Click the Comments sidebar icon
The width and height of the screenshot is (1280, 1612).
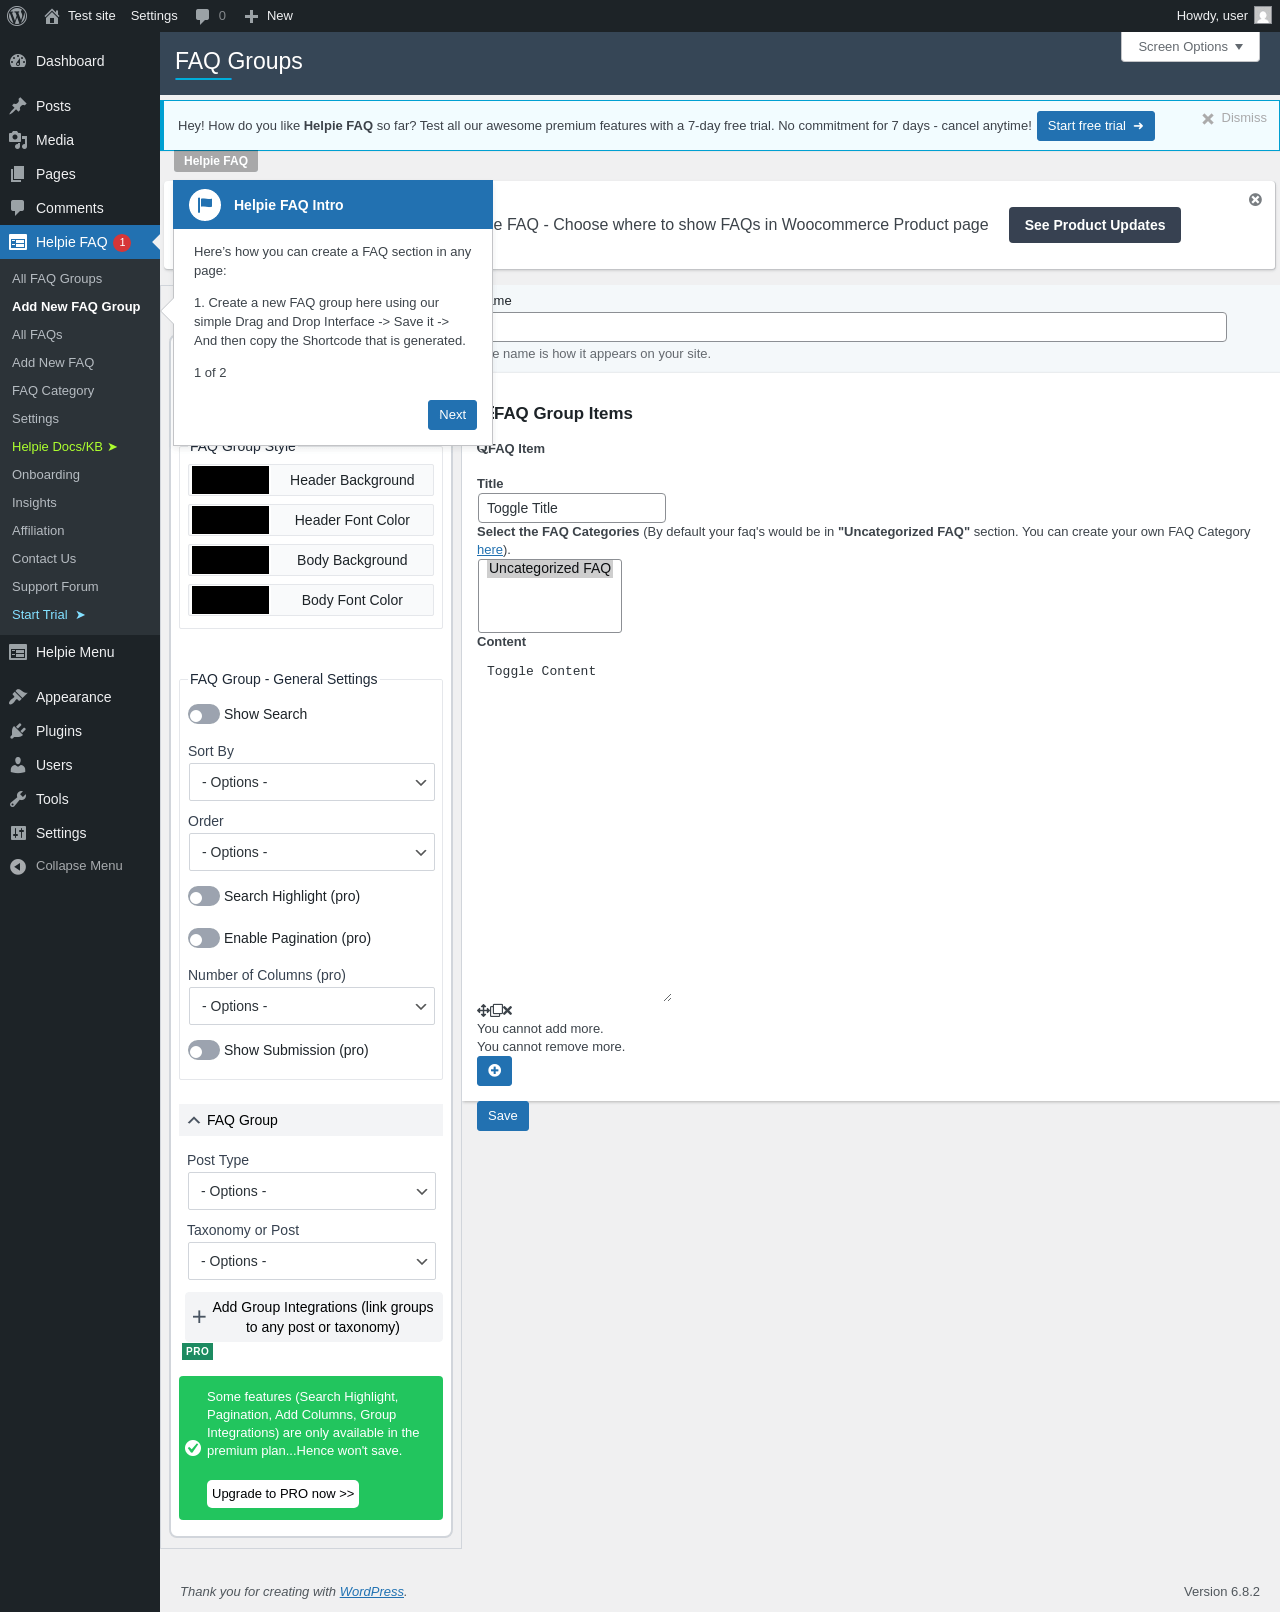(x=18, y=208)
